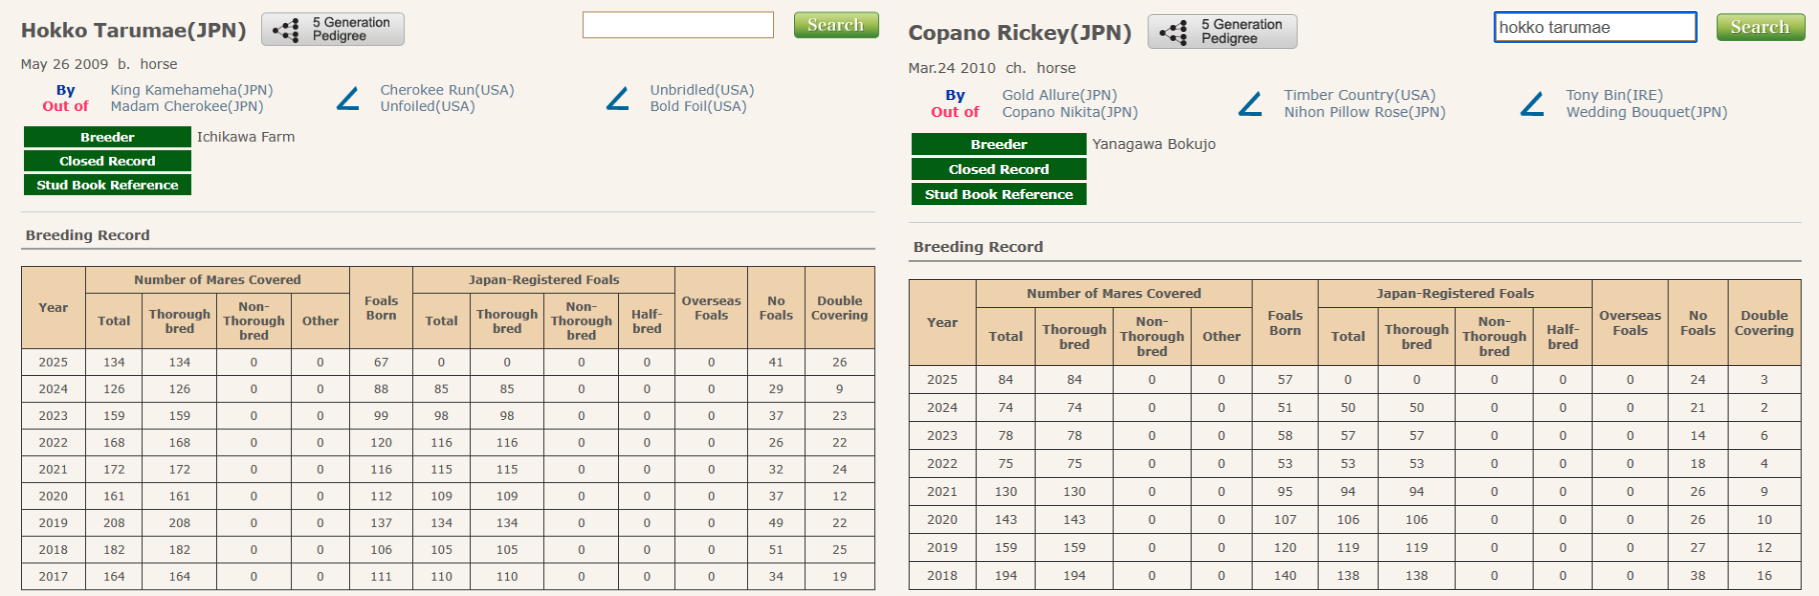This screenshot has height=596, width=1819.
Task: Click Breeding Record heading in Copano Rickey page
Action: coord(978,247)
